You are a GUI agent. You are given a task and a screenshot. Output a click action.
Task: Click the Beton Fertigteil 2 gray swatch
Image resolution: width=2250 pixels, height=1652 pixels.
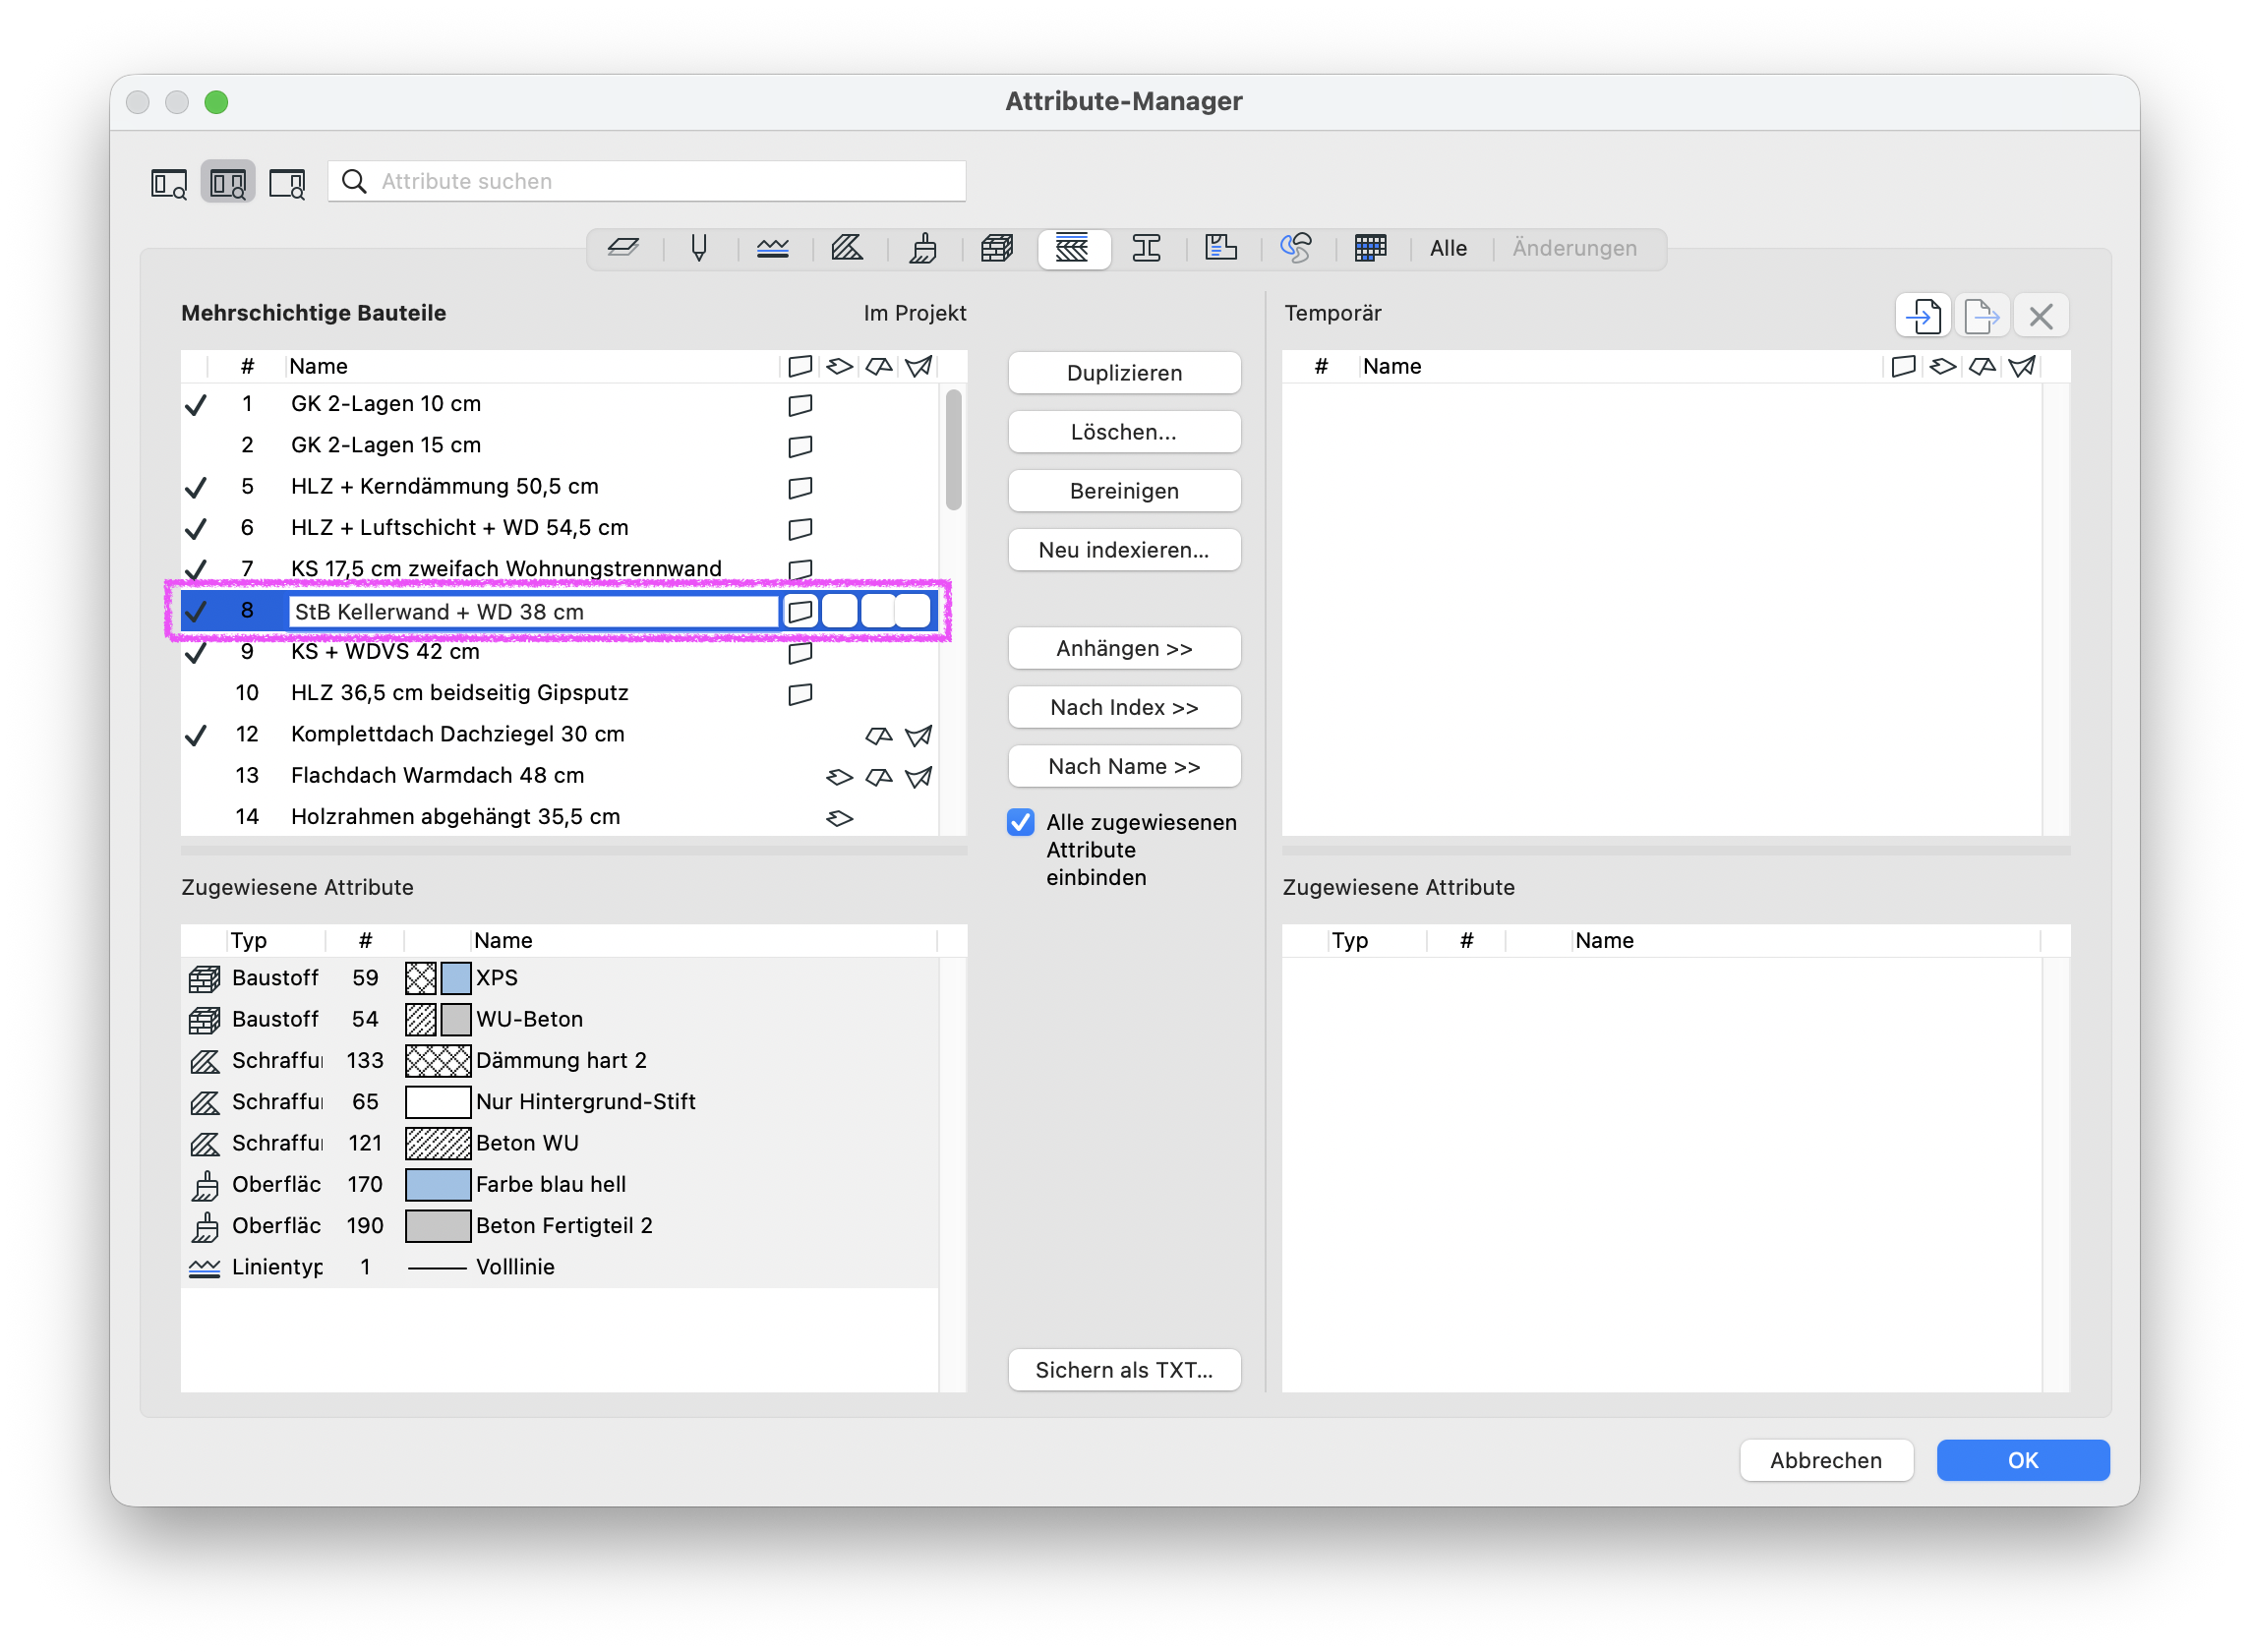coord(437,1226)
